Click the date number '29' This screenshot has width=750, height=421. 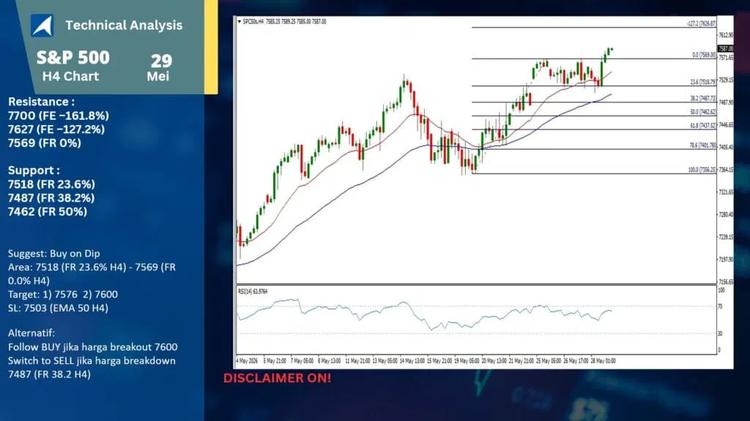pos(161,61)
